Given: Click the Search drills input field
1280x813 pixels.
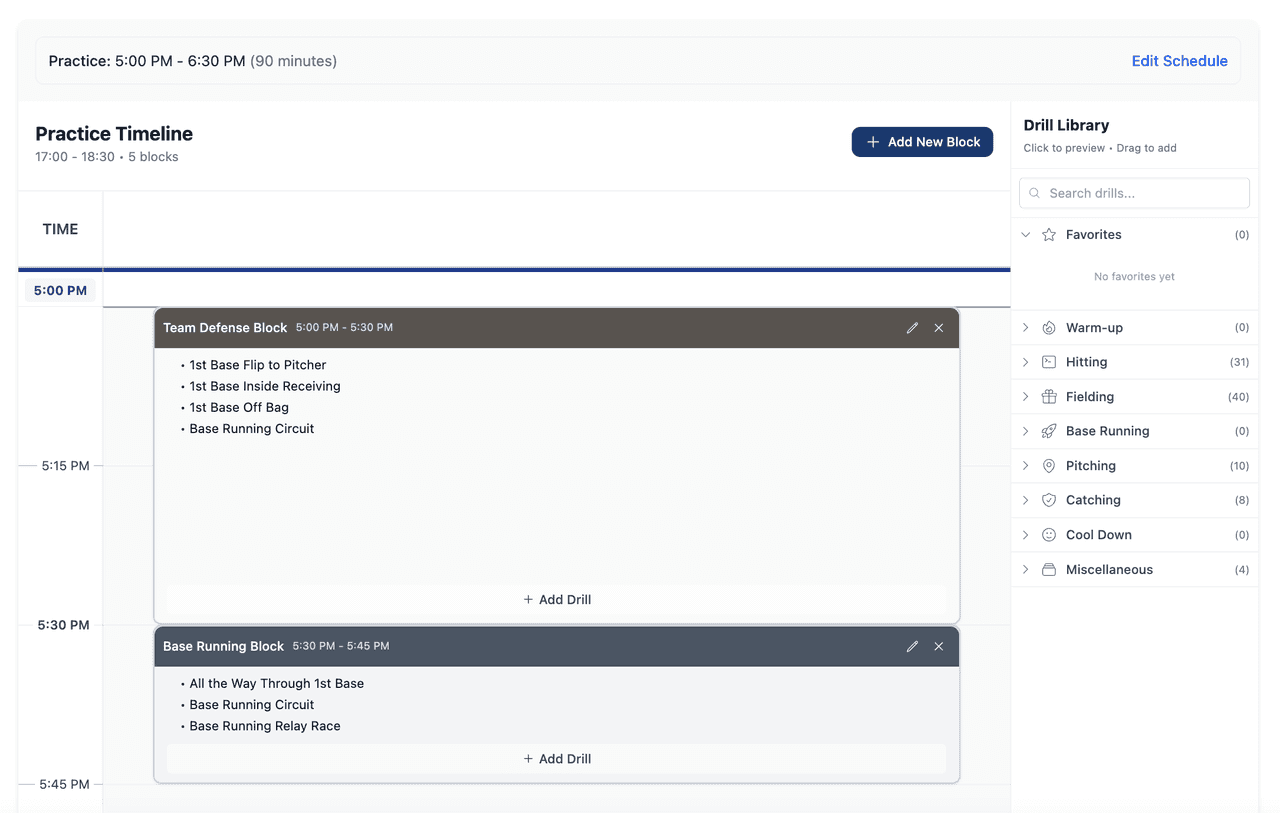Looking at the screenshot, I should point(1134,192).
